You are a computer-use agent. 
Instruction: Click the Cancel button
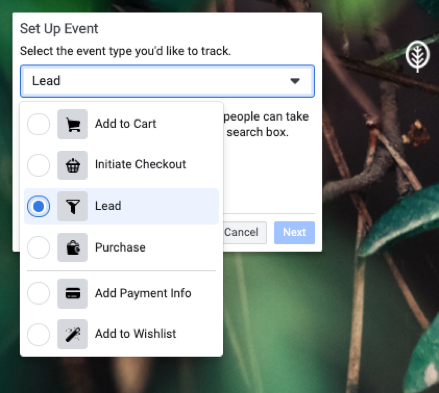click(245, 232)
